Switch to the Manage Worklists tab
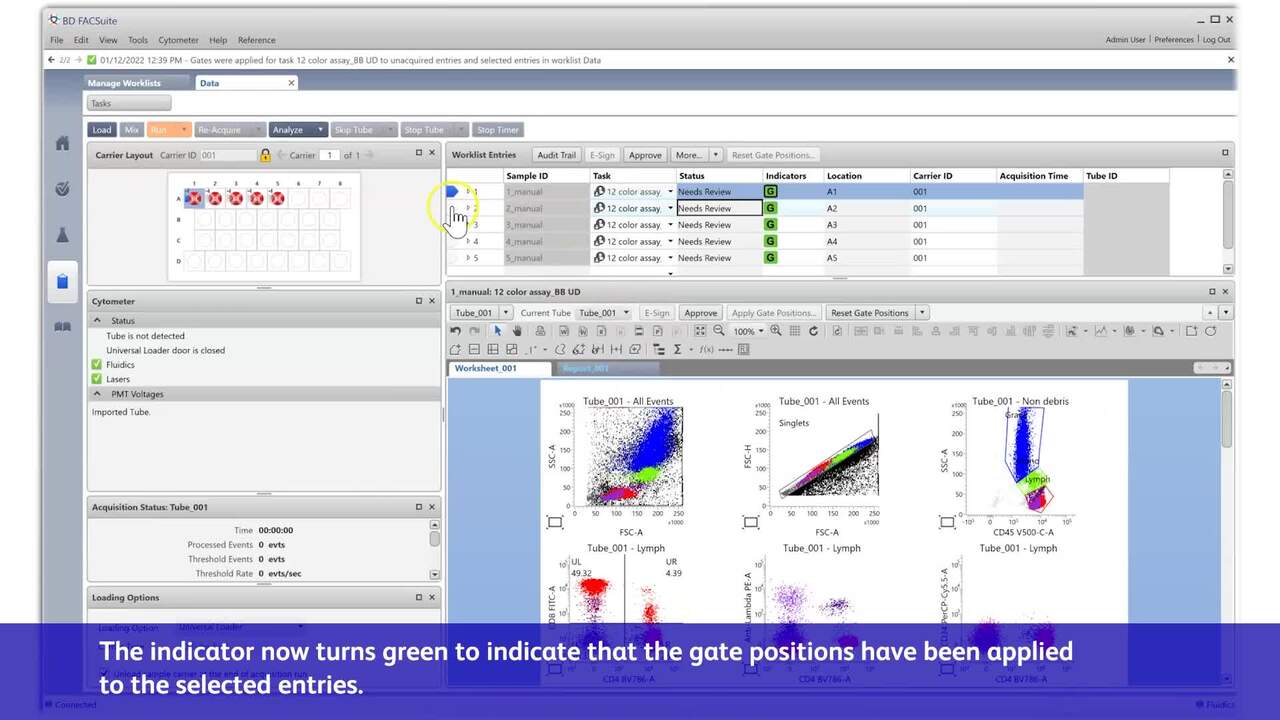This screenshot has width=1280, height=720. click(x=124, y=83)
